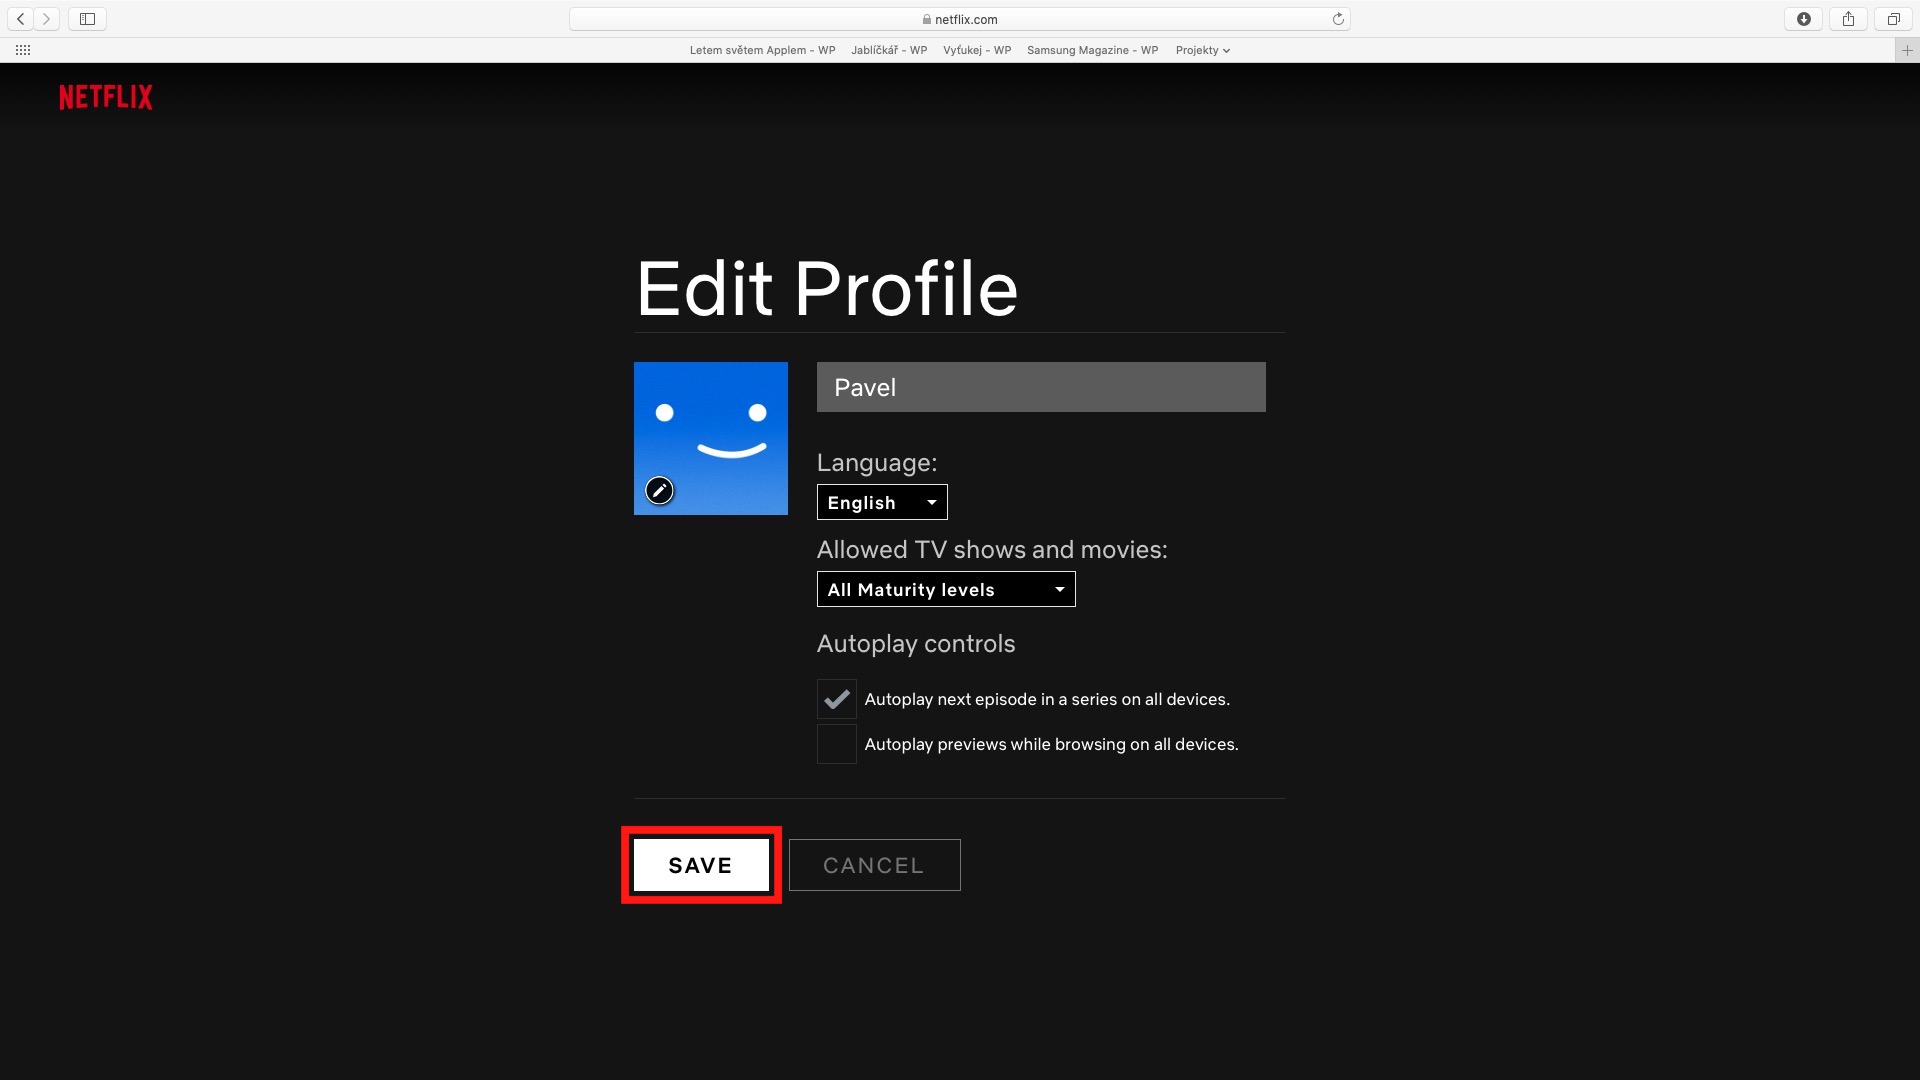The width and height of the screenshot is (1920, 1080).
Task: Click the pencil edit avatar icon
Action: coord(659,490)
